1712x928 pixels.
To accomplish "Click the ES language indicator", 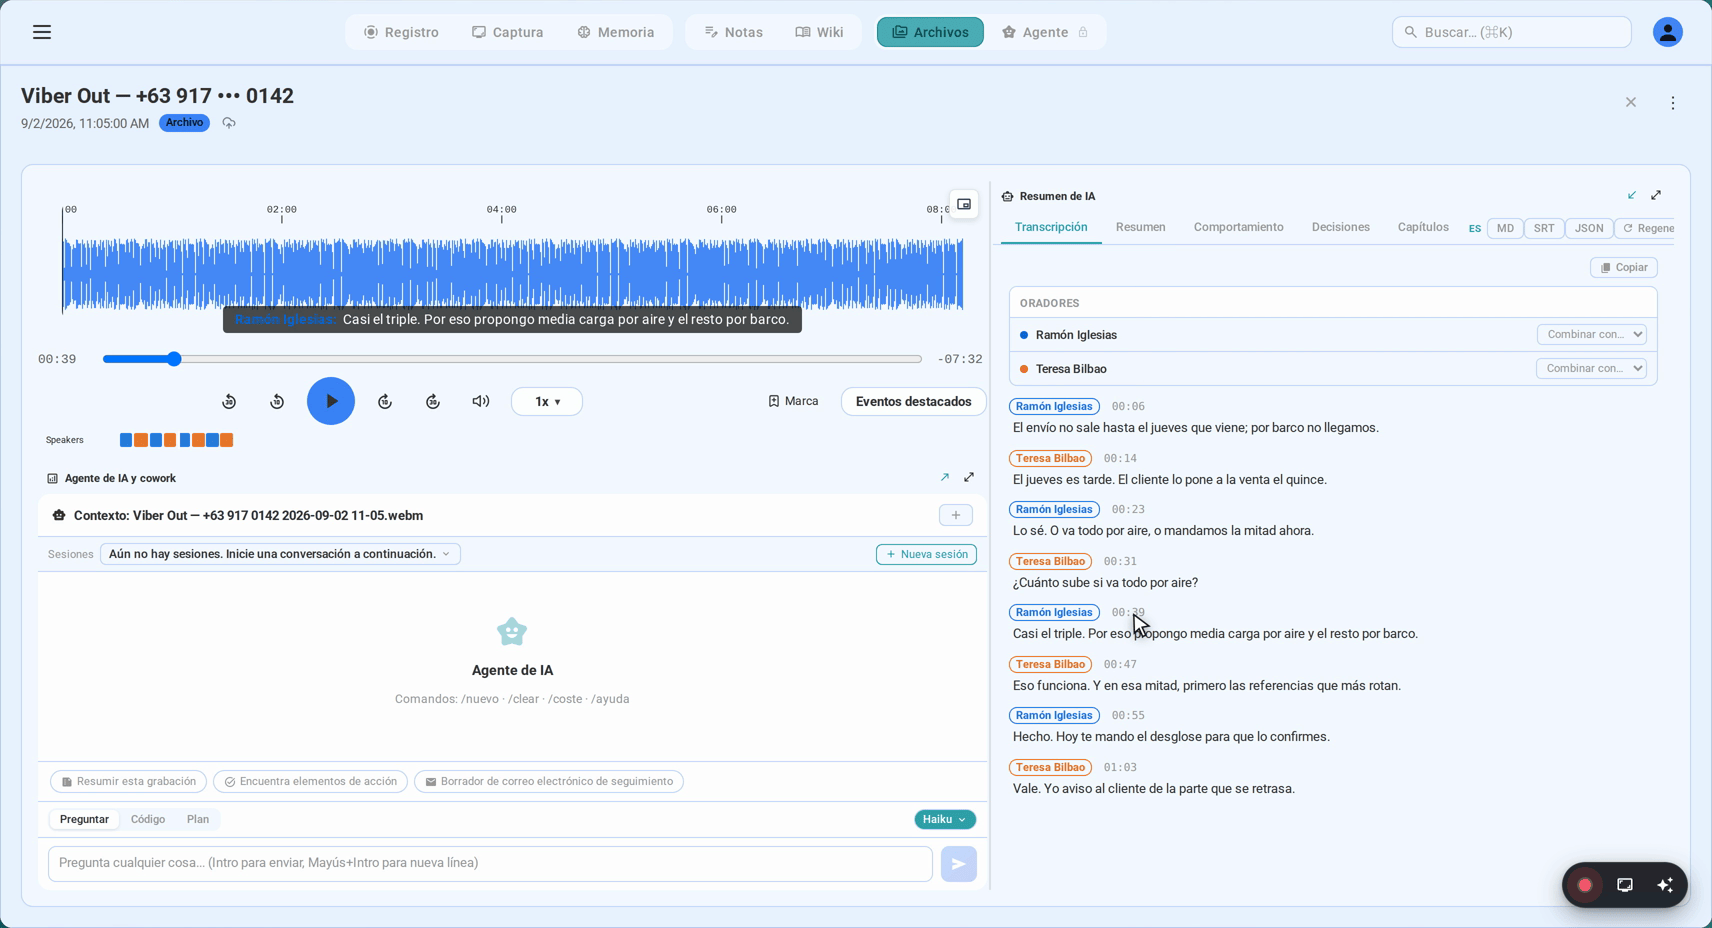I will [x=1474, y=228].
